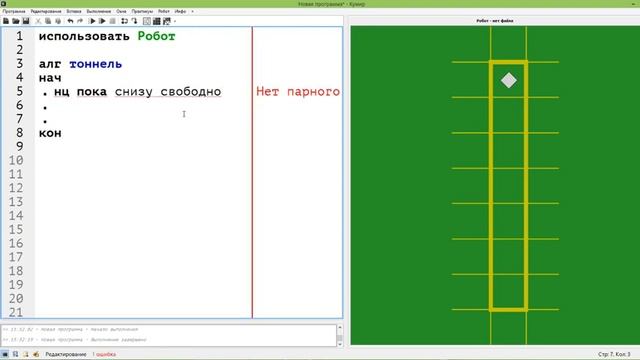
Task: Undo last edit arrow icon
Action: pyautogui.click(x=70, y=21)
